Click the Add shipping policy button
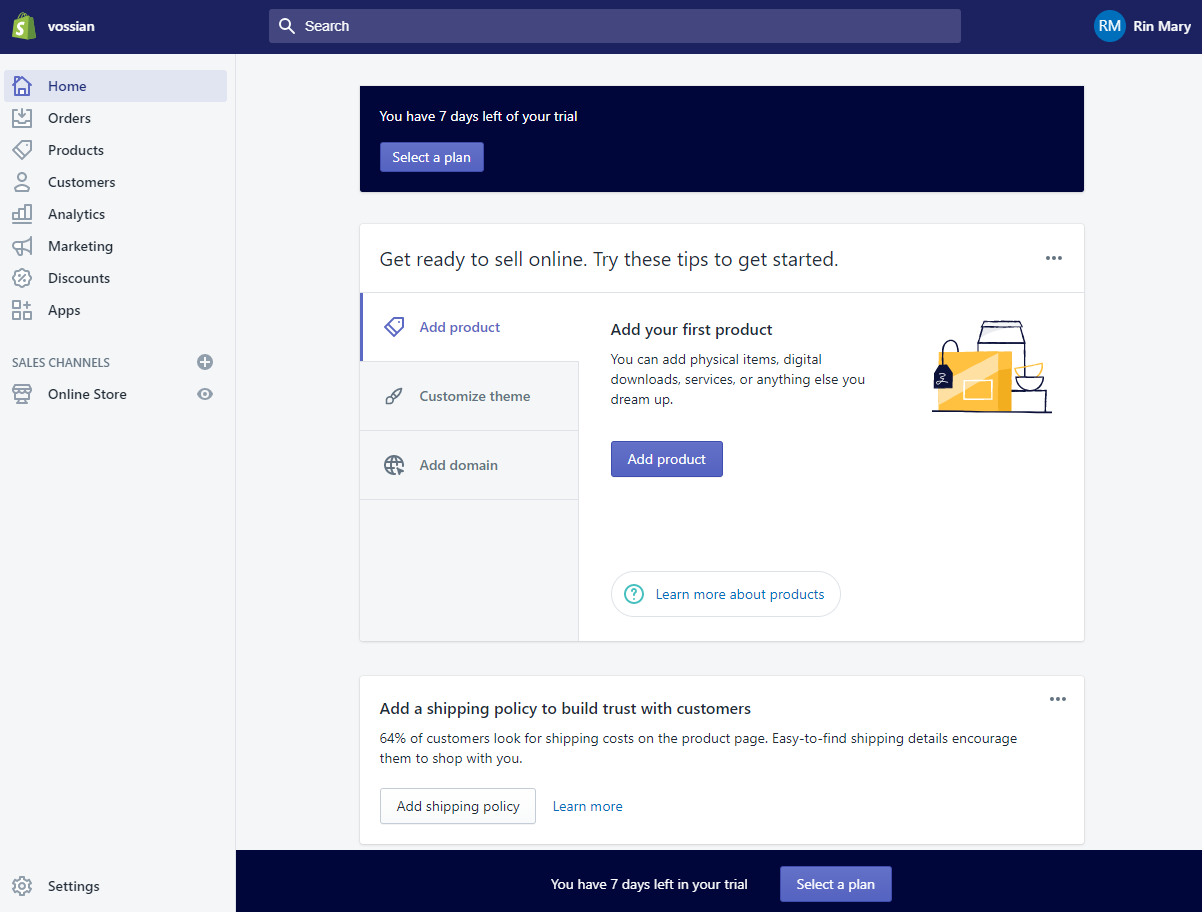The image size is (1202, 912). tap(458, 806)
